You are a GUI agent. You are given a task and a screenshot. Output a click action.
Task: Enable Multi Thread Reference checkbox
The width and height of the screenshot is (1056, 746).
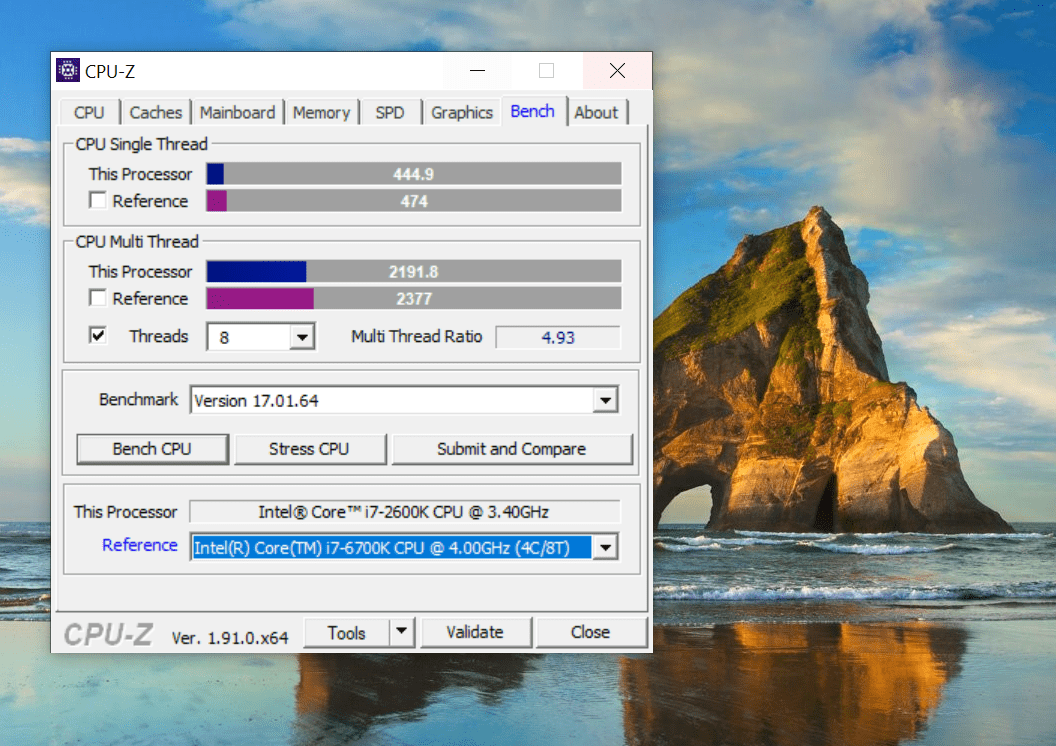tap(98, 298)
